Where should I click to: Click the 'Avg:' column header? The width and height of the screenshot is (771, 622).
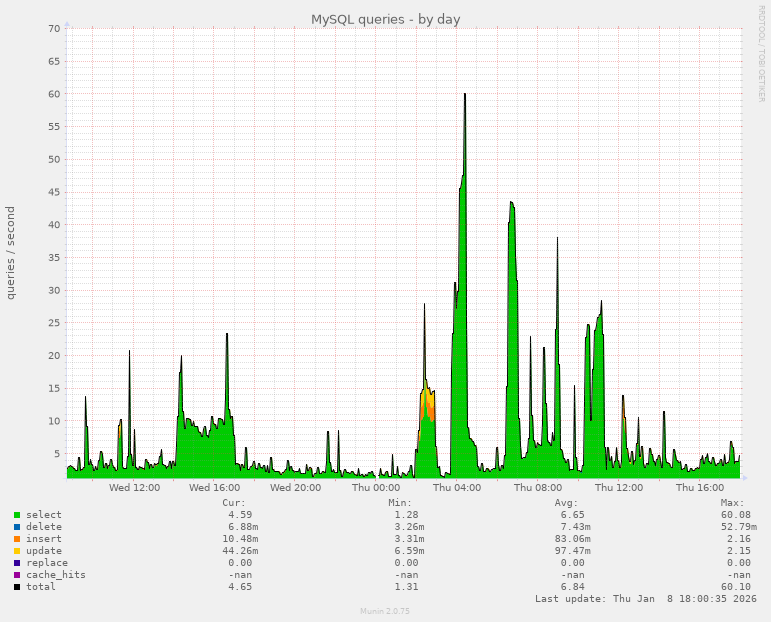coord(566,503)
